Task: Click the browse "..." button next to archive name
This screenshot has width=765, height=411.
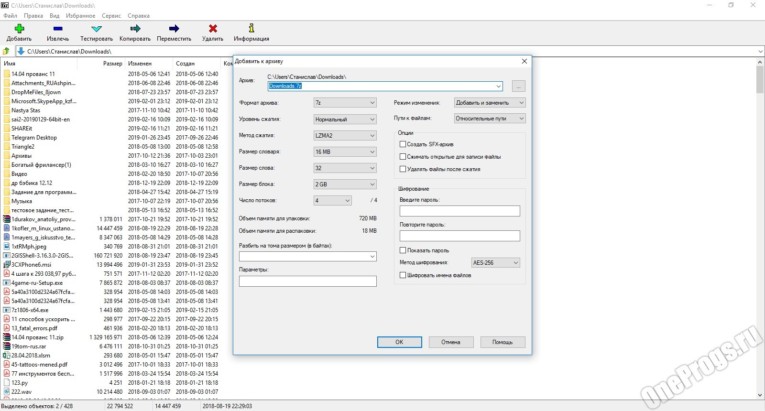Action: (x=519, y=86)
